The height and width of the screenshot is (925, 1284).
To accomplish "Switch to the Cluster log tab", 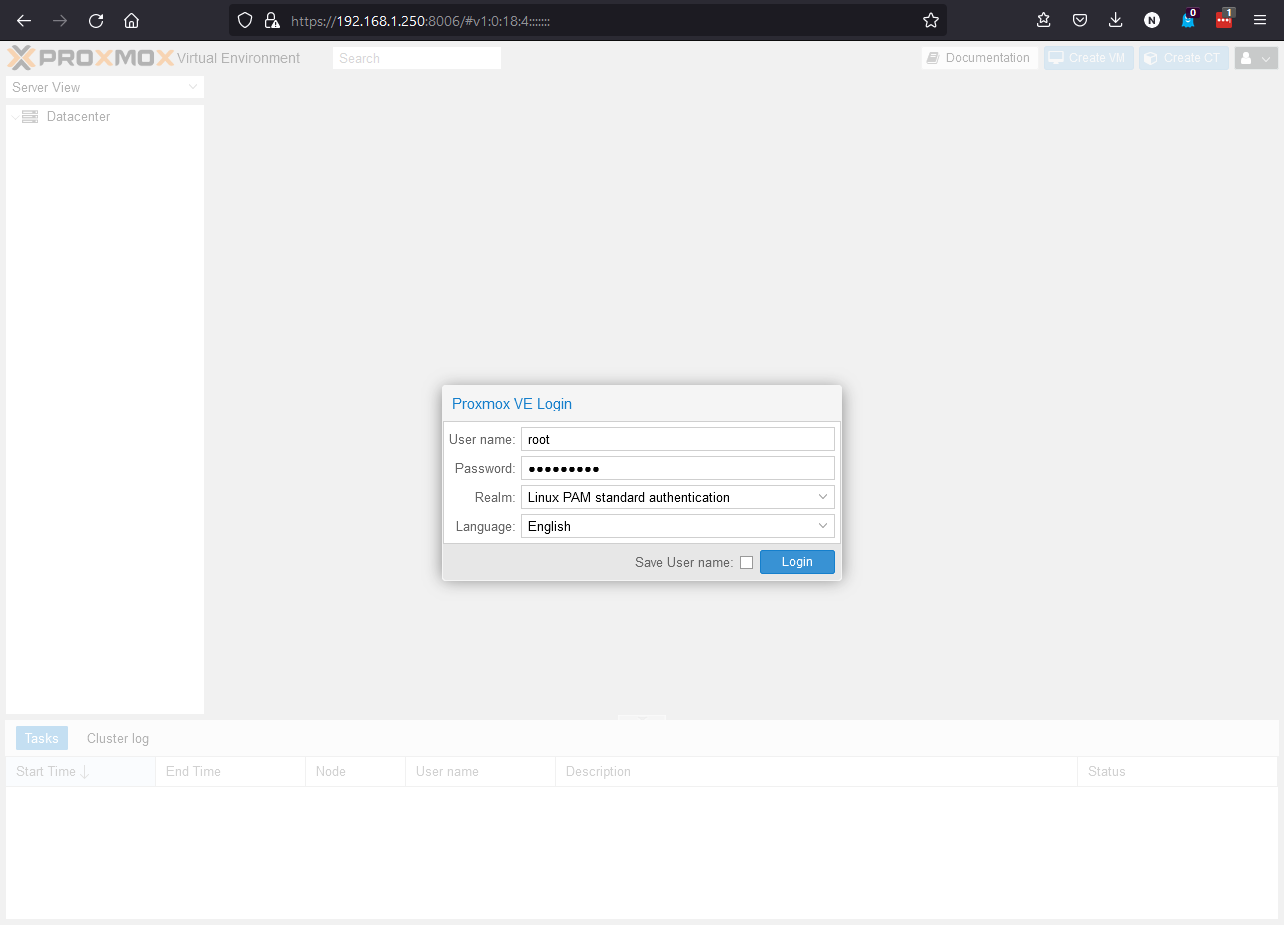I will pyautogui.click(x=118, y=739).
